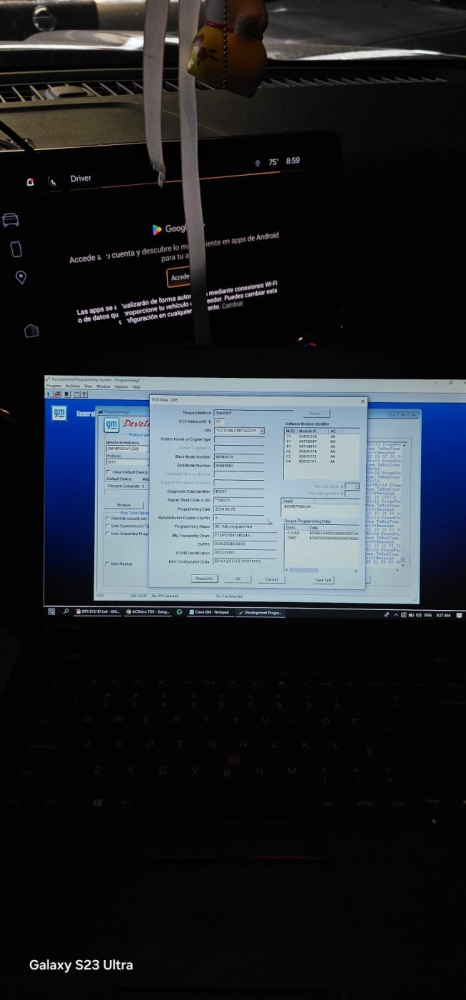Screen dimensions: 466x1000
Task: Click the Secure Programming Data horizontal scrollbar
Action: [322, 570]
